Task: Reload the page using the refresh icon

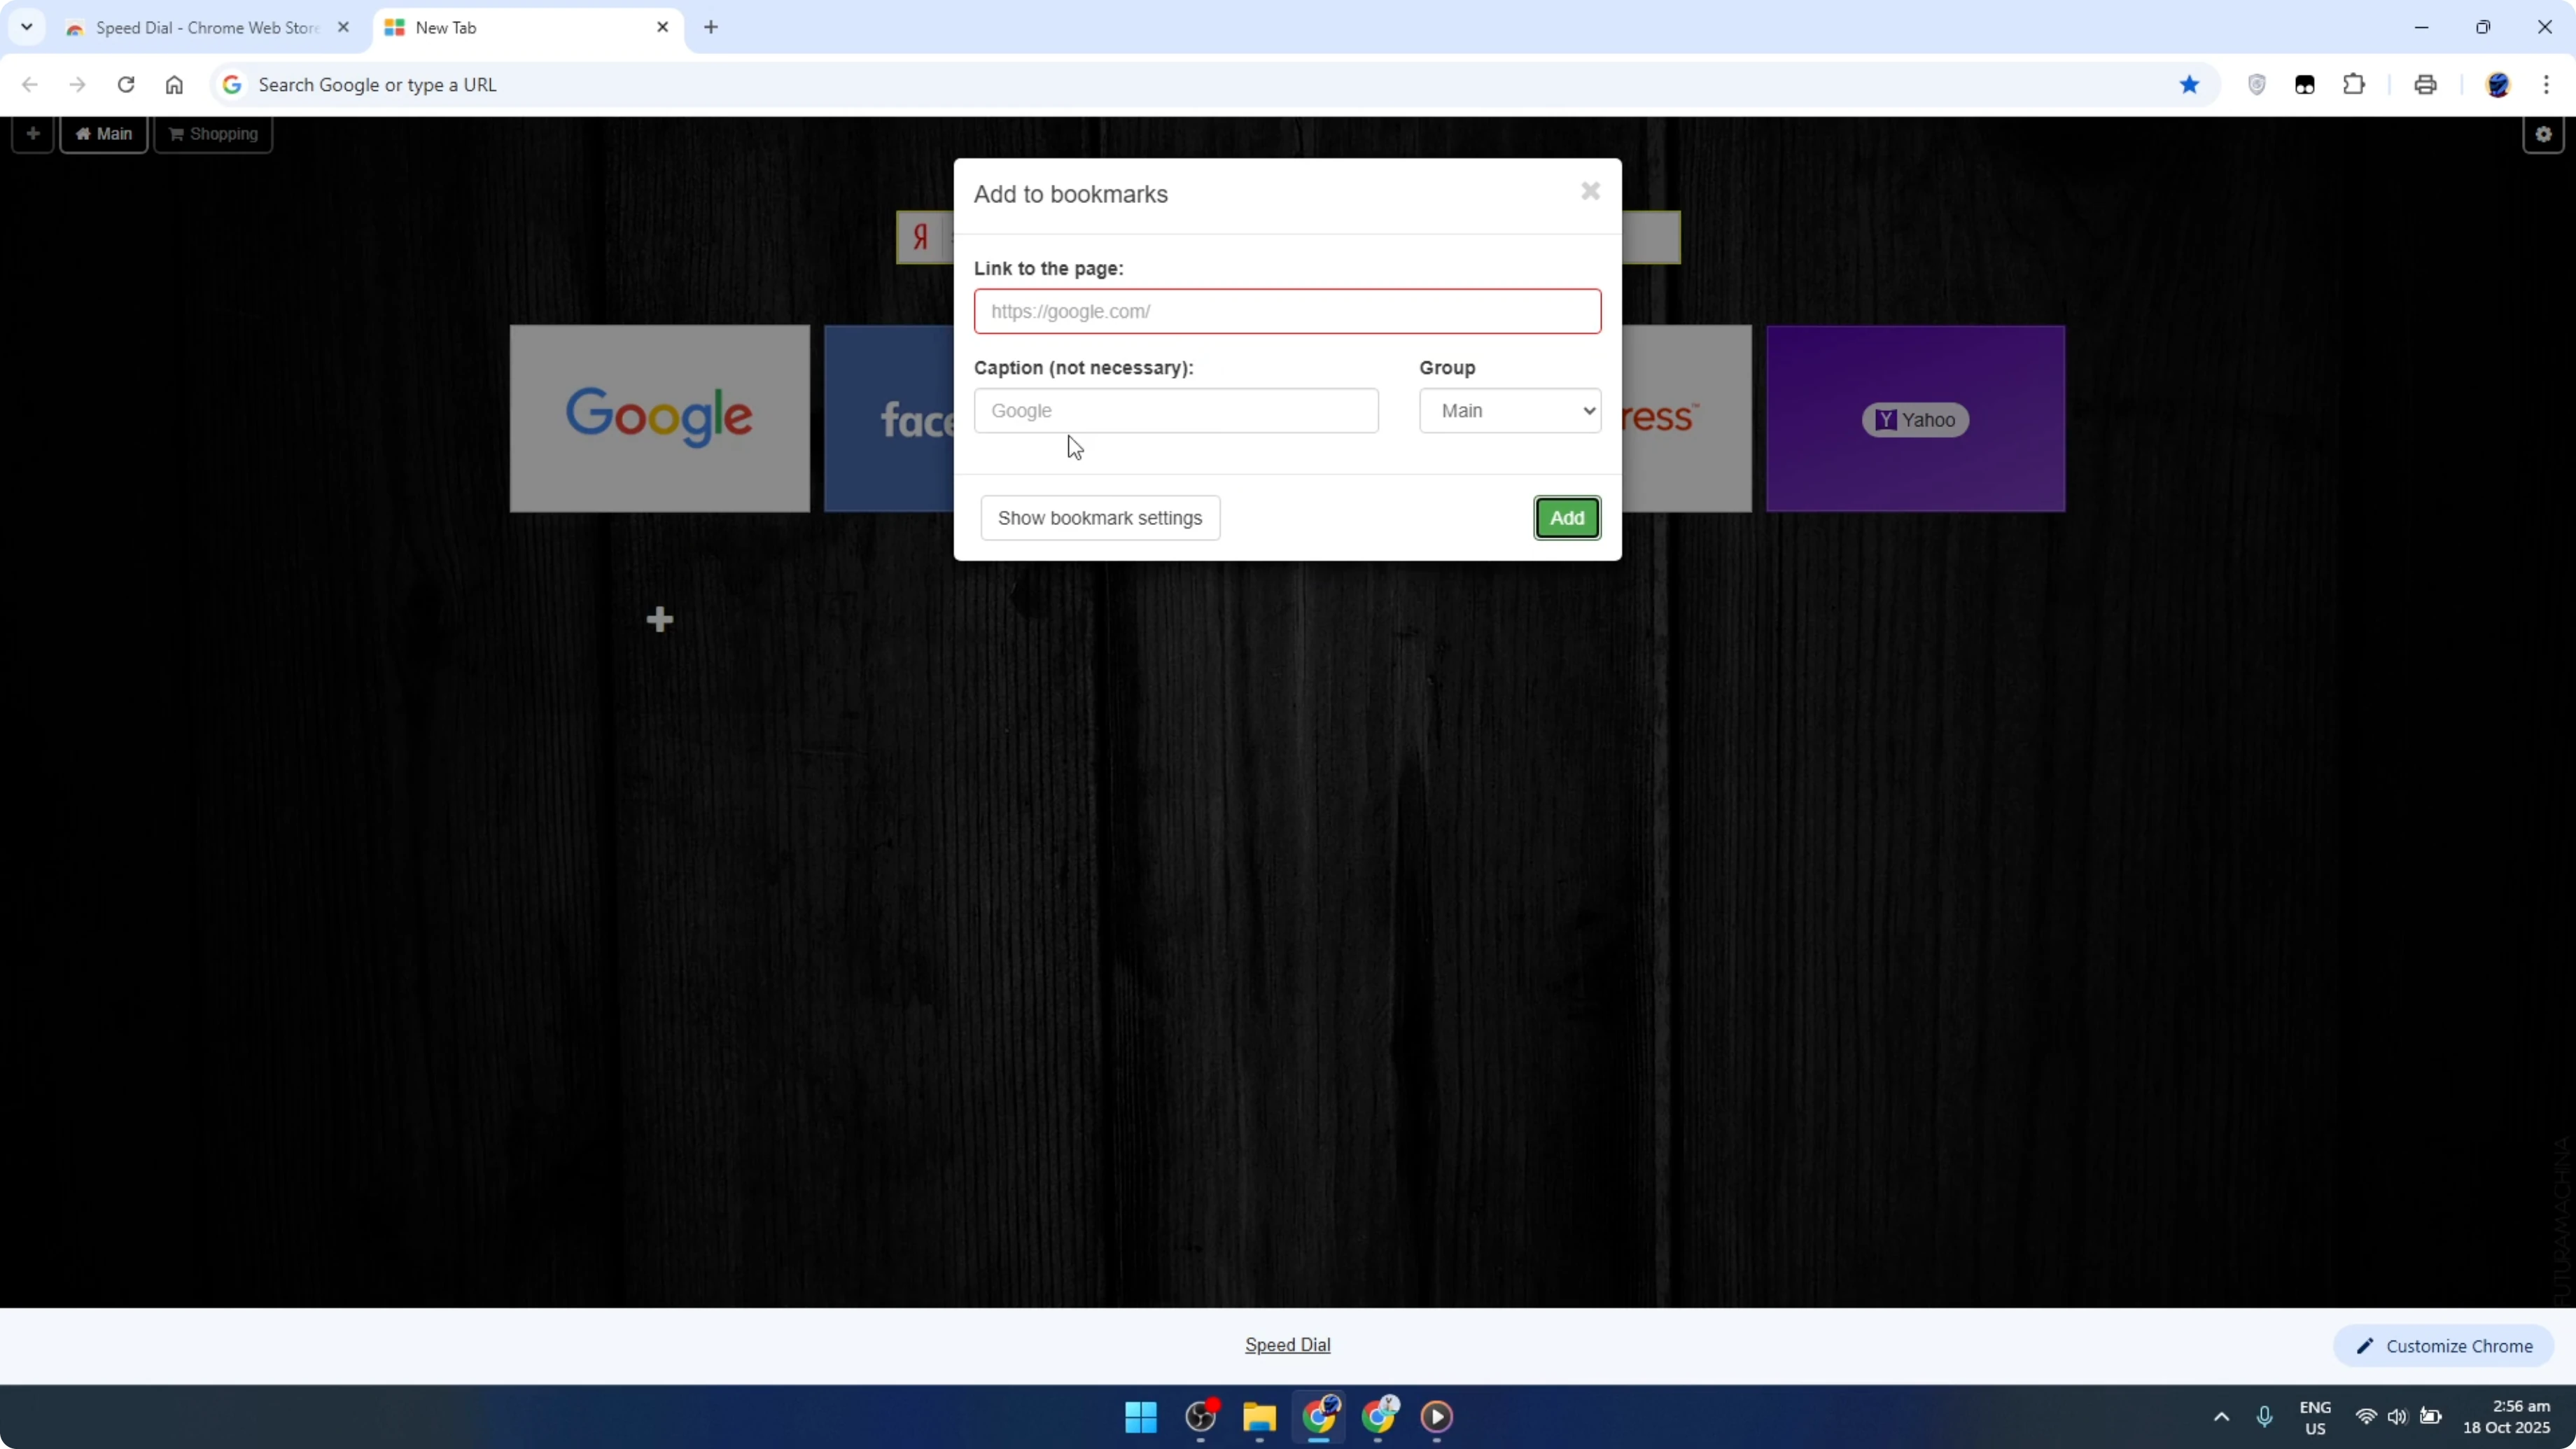Action: point(126,85)
